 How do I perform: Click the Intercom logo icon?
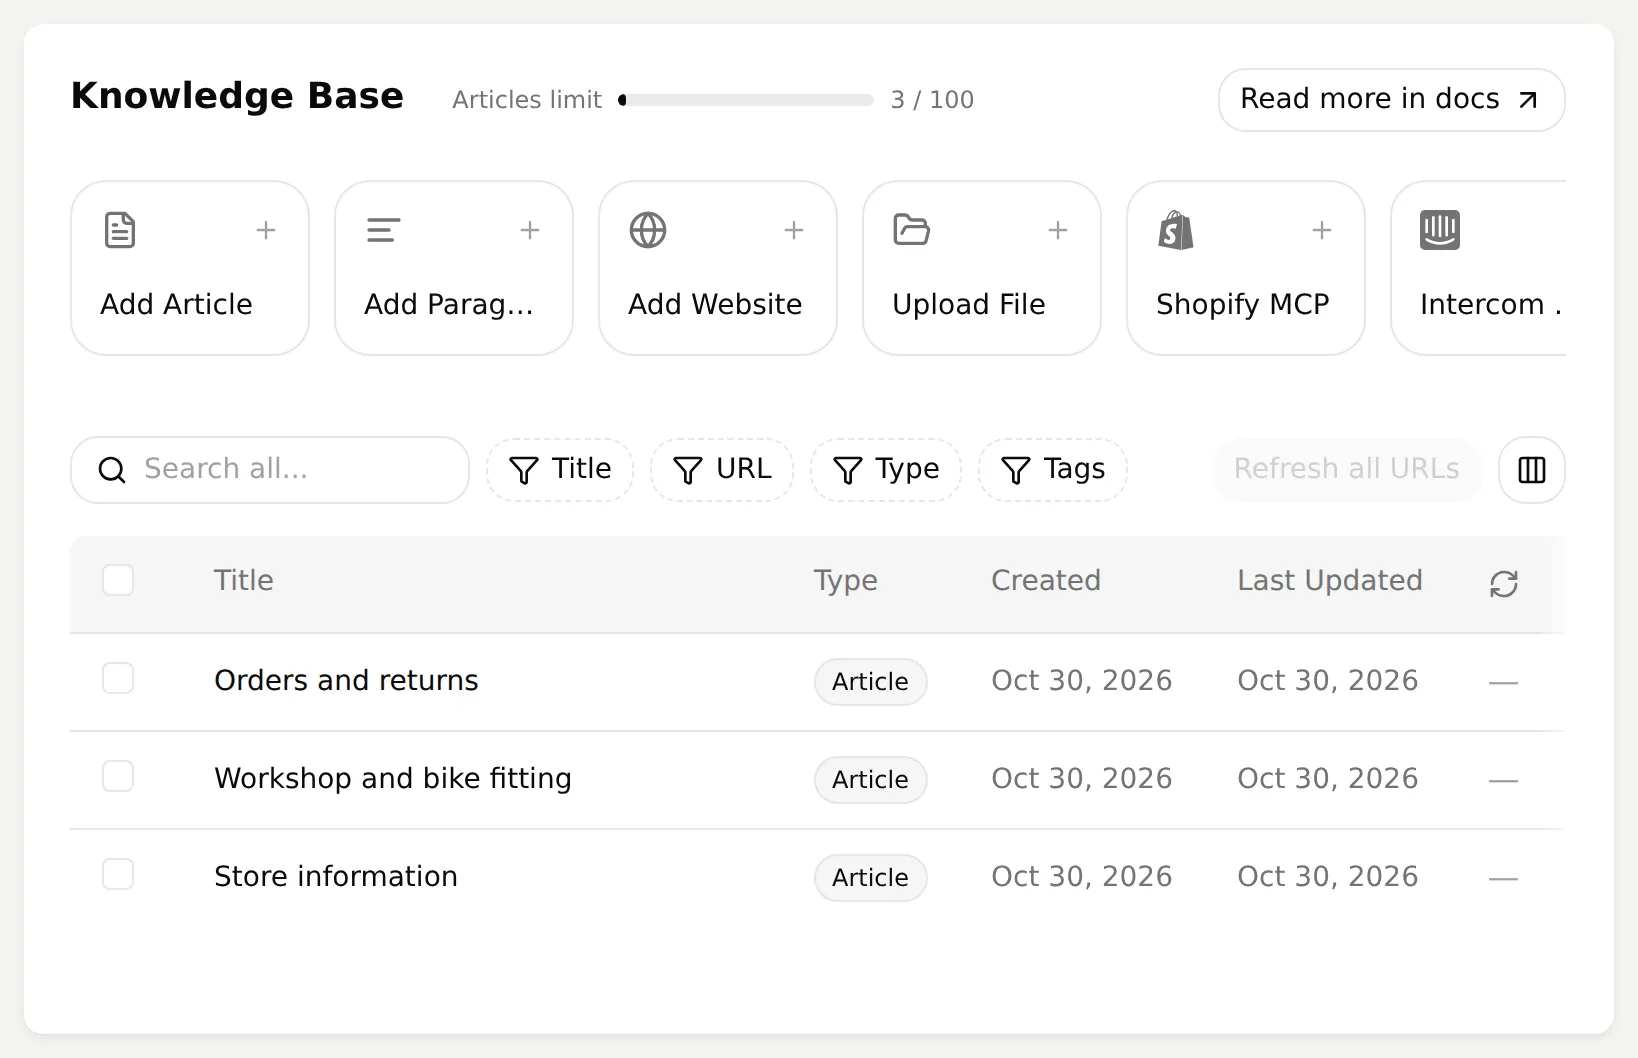click(x=1440, y=230)
